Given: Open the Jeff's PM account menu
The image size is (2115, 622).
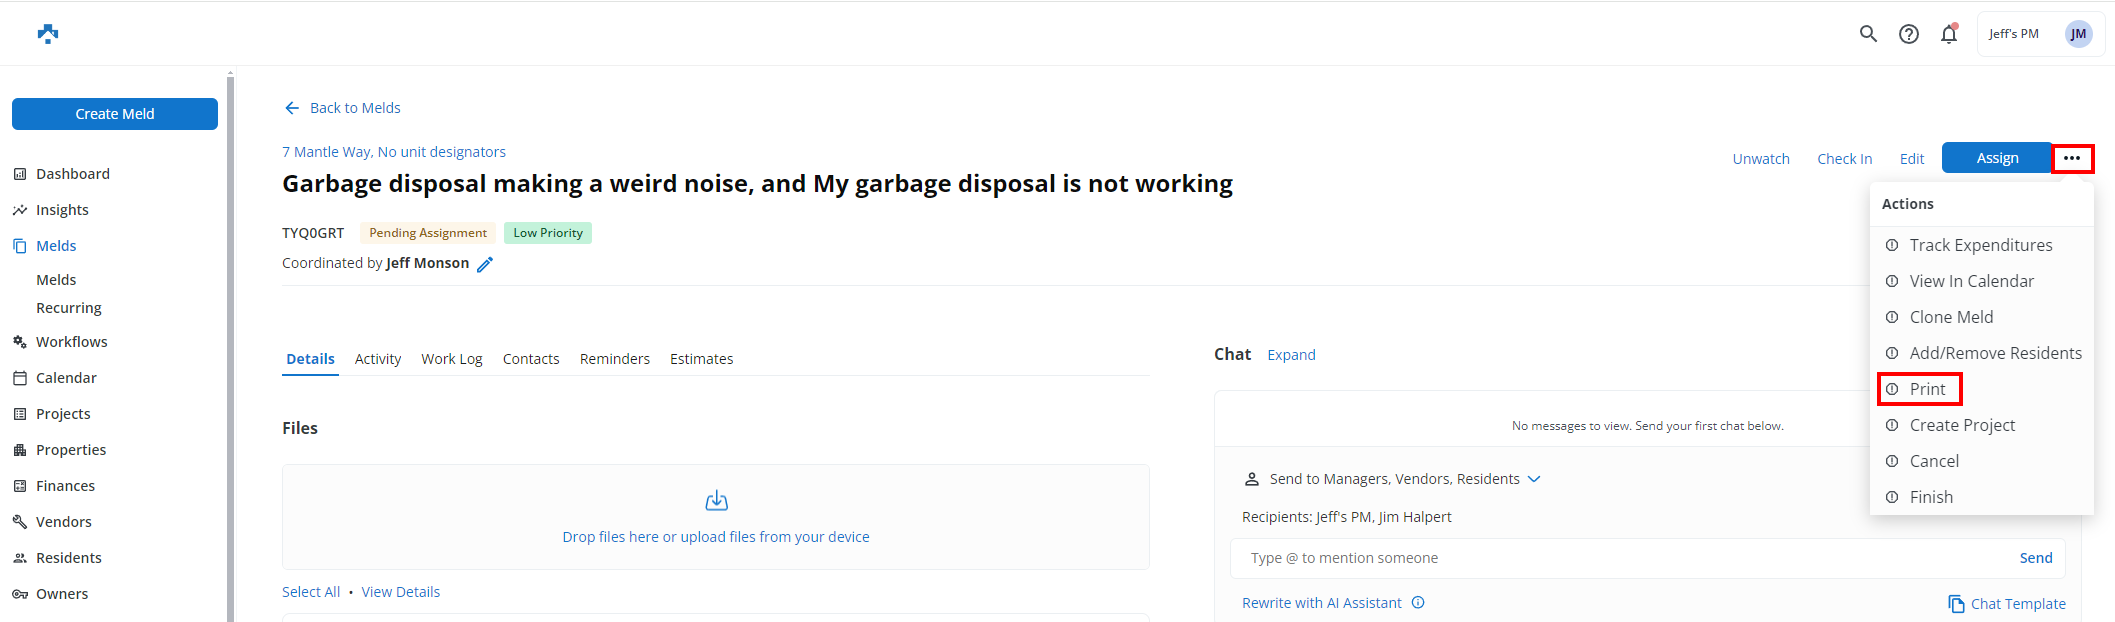Looking at the screenshot, I should click(2040, 34).
